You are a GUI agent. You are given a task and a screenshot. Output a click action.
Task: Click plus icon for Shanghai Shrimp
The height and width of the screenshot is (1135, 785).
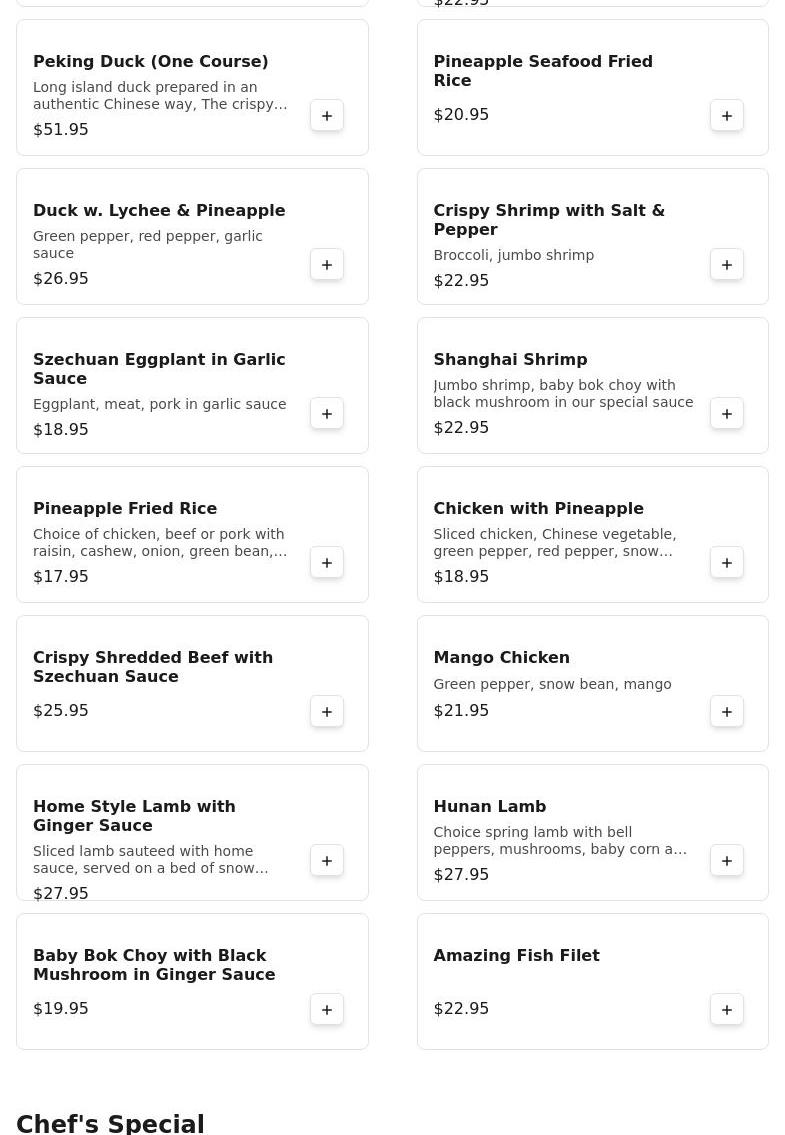[x=727, y=414]
